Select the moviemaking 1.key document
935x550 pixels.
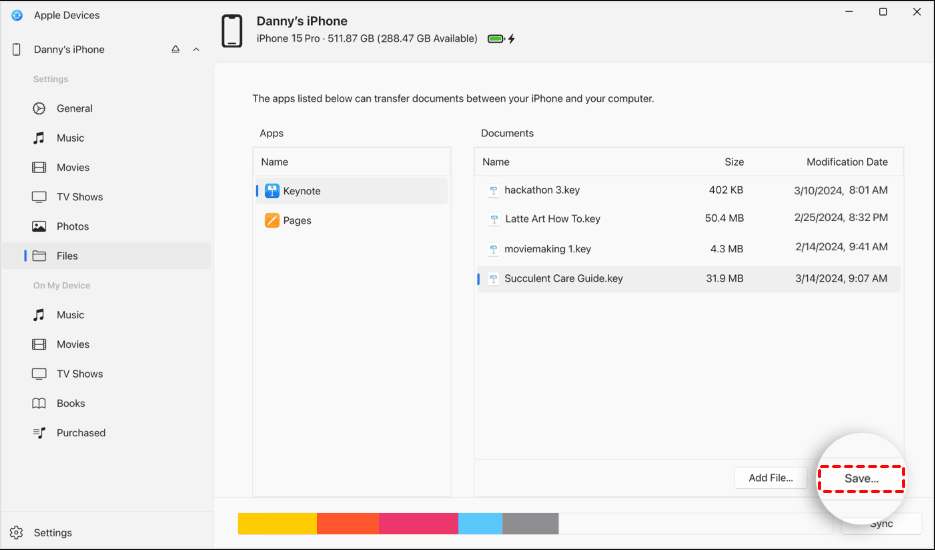click(x=689, y=249)
